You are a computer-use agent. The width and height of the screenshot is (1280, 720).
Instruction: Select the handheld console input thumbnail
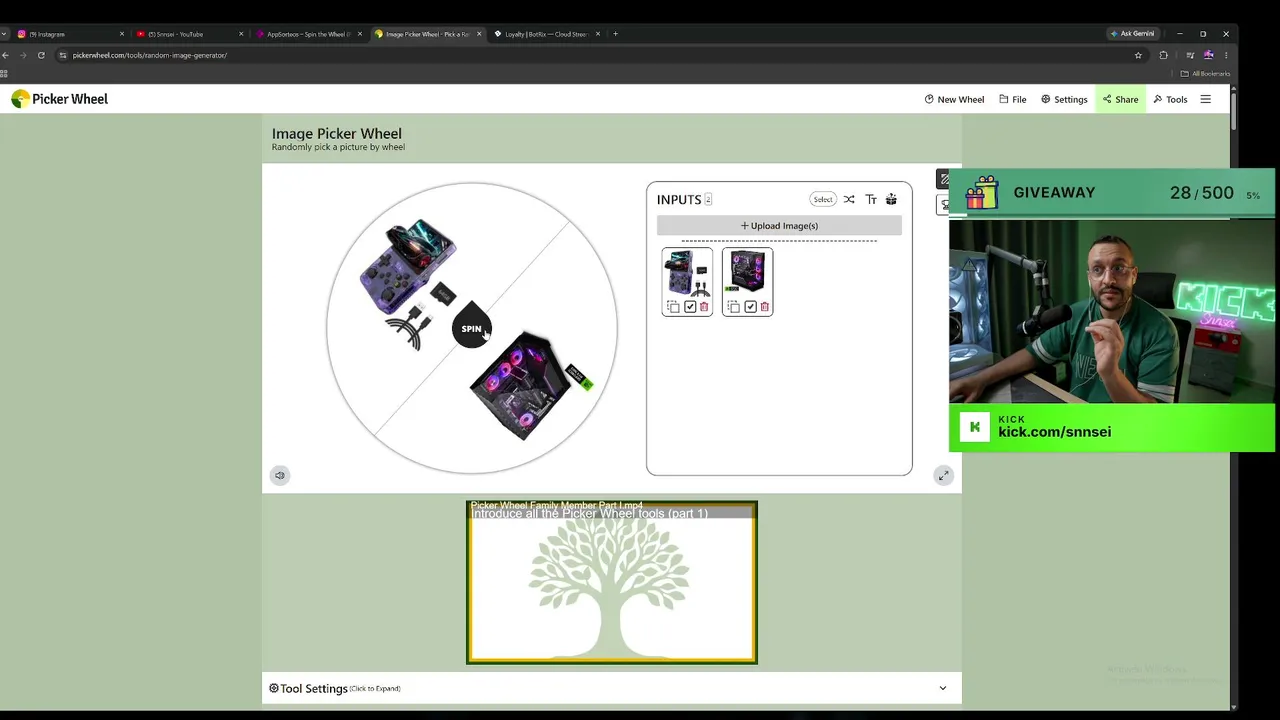[687, 274]
